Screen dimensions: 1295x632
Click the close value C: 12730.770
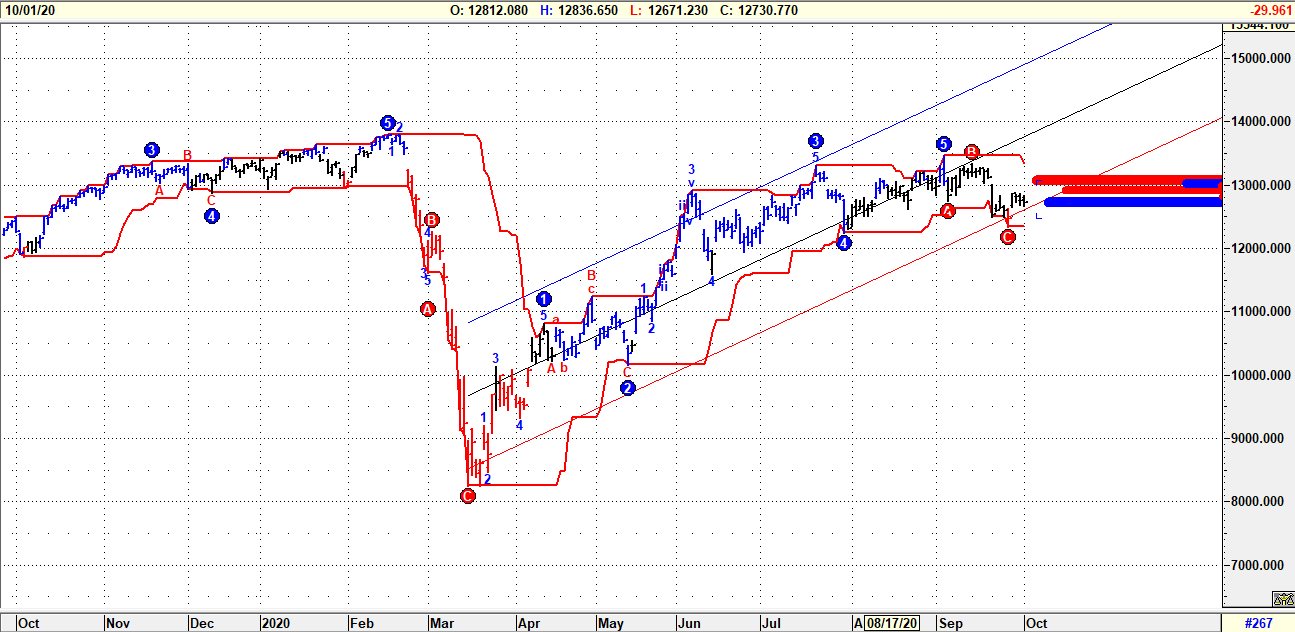[760, 9]
